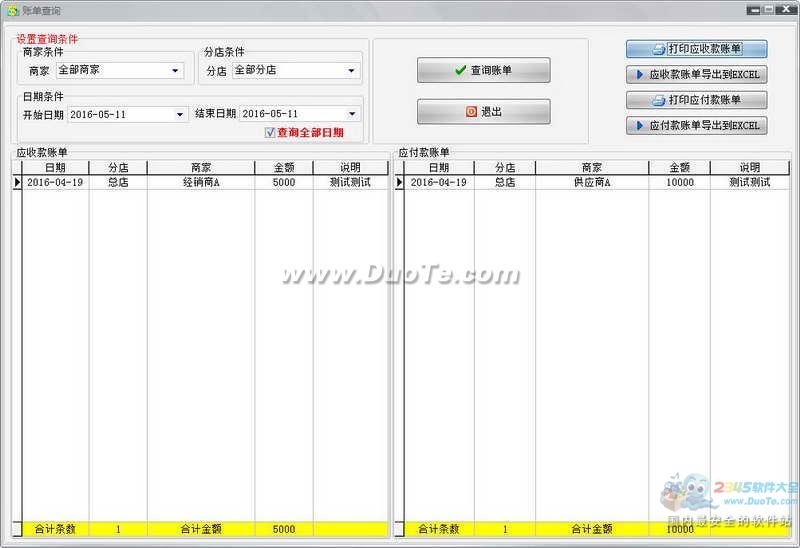800x548 pixels.
Task: Select 测试测试 note in 供应商A row
Action: point(749,182)
